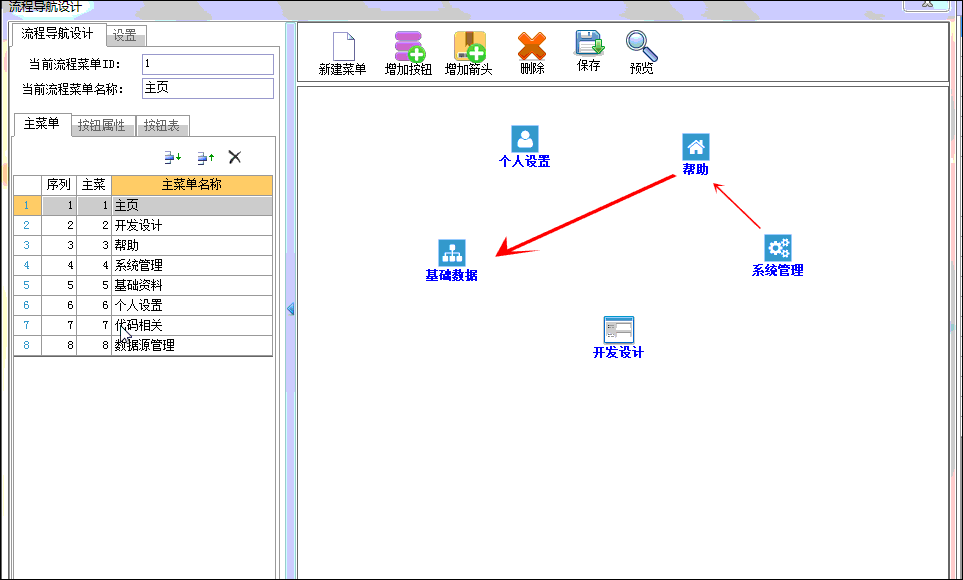Select the 基础资料 row in menu table

143,285
